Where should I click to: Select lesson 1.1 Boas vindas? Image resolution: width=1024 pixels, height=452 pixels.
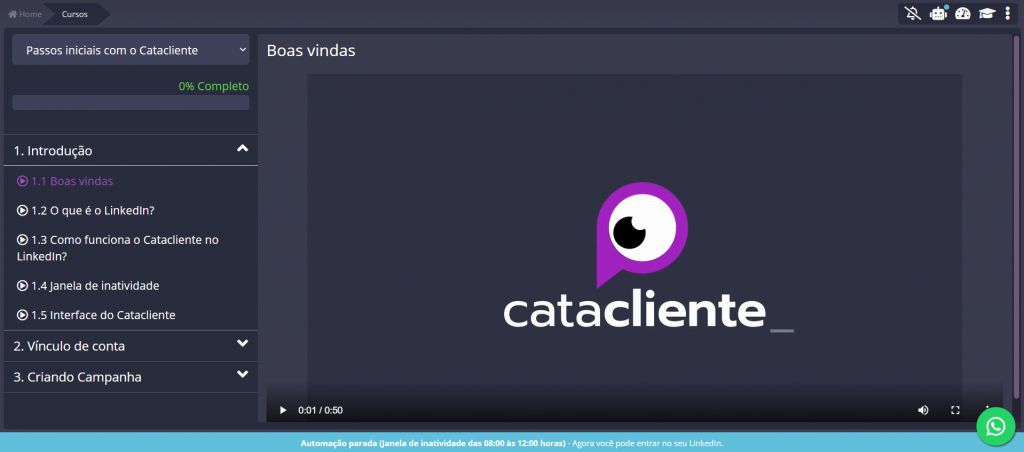pyautogui.click(x=65, y=181)
